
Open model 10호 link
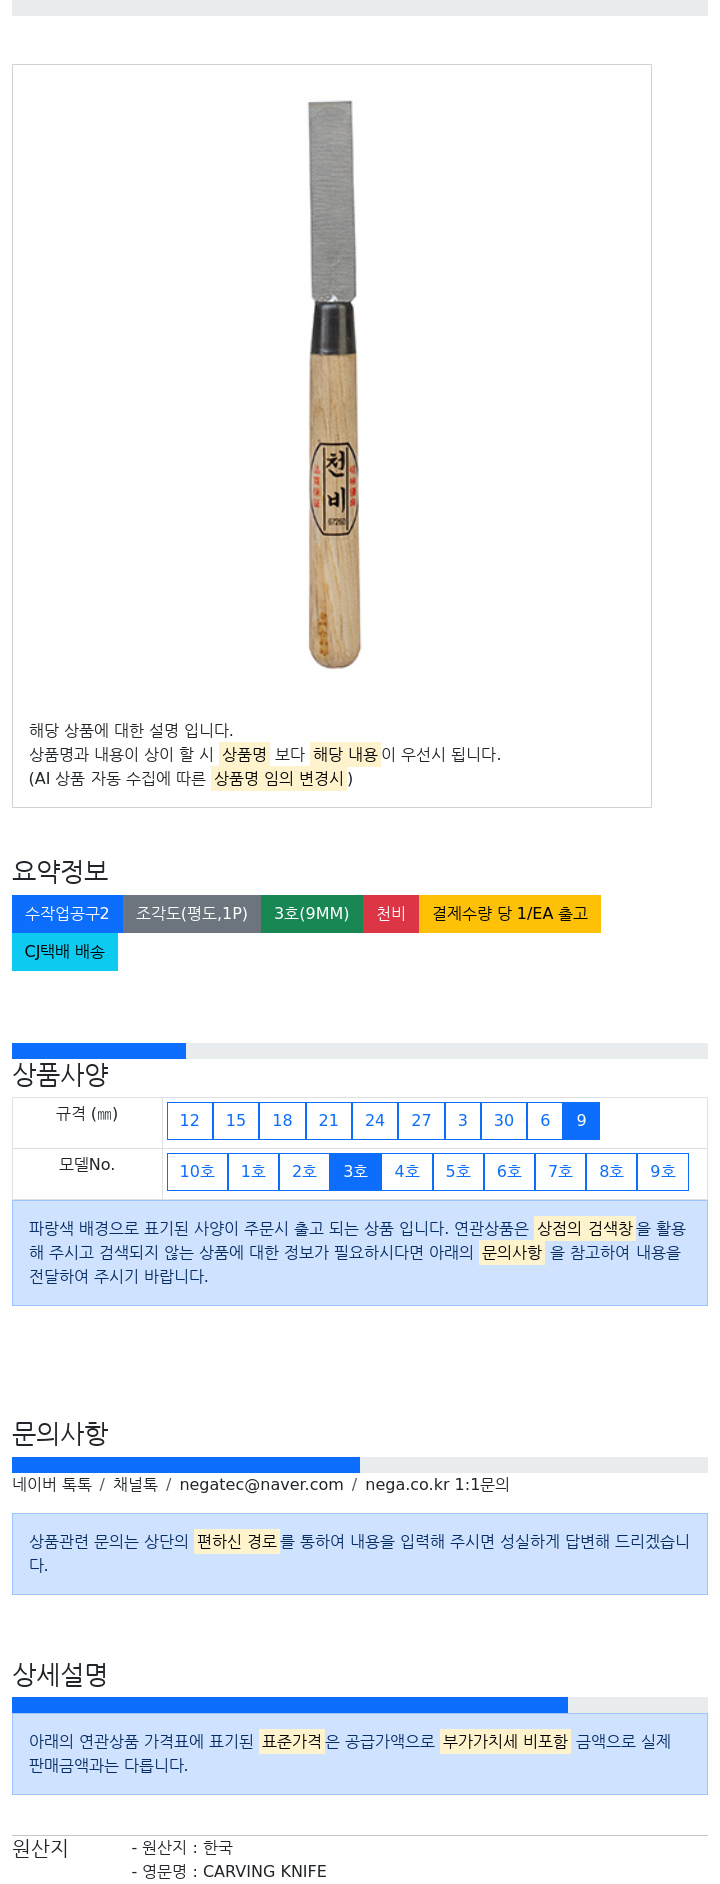[x=197, y=1172]
